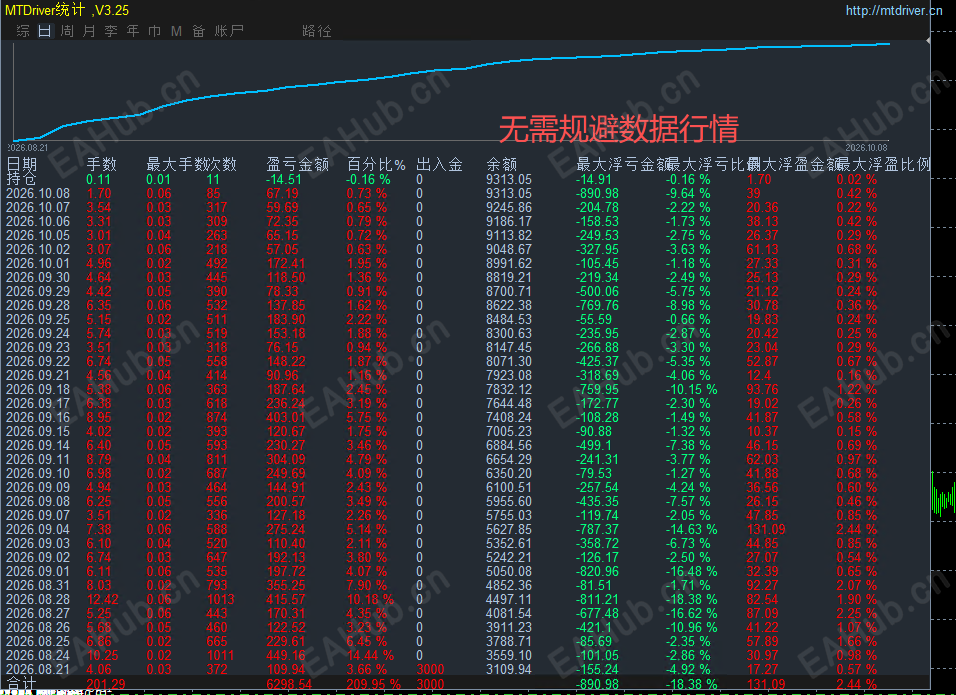Open the 路径 path tab
This screenshot has height=695, width=956.
click(317, 30)
